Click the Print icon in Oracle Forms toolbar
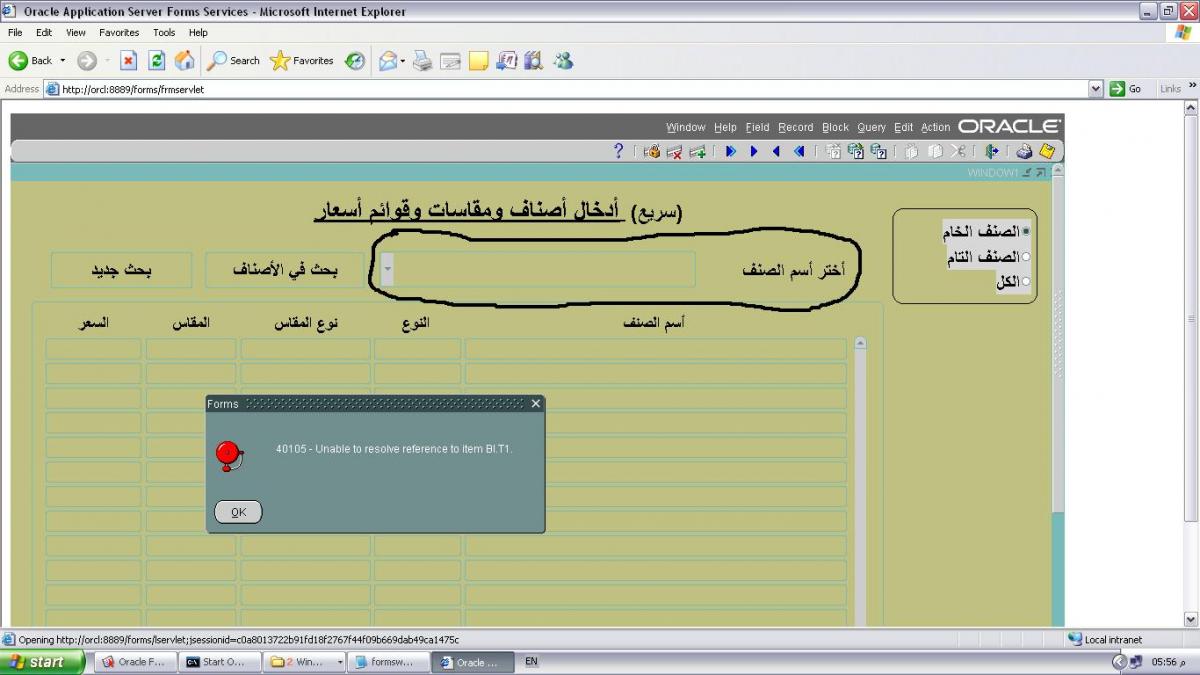The height and width of the screenshot is (675, 1200). point(1024,151)
